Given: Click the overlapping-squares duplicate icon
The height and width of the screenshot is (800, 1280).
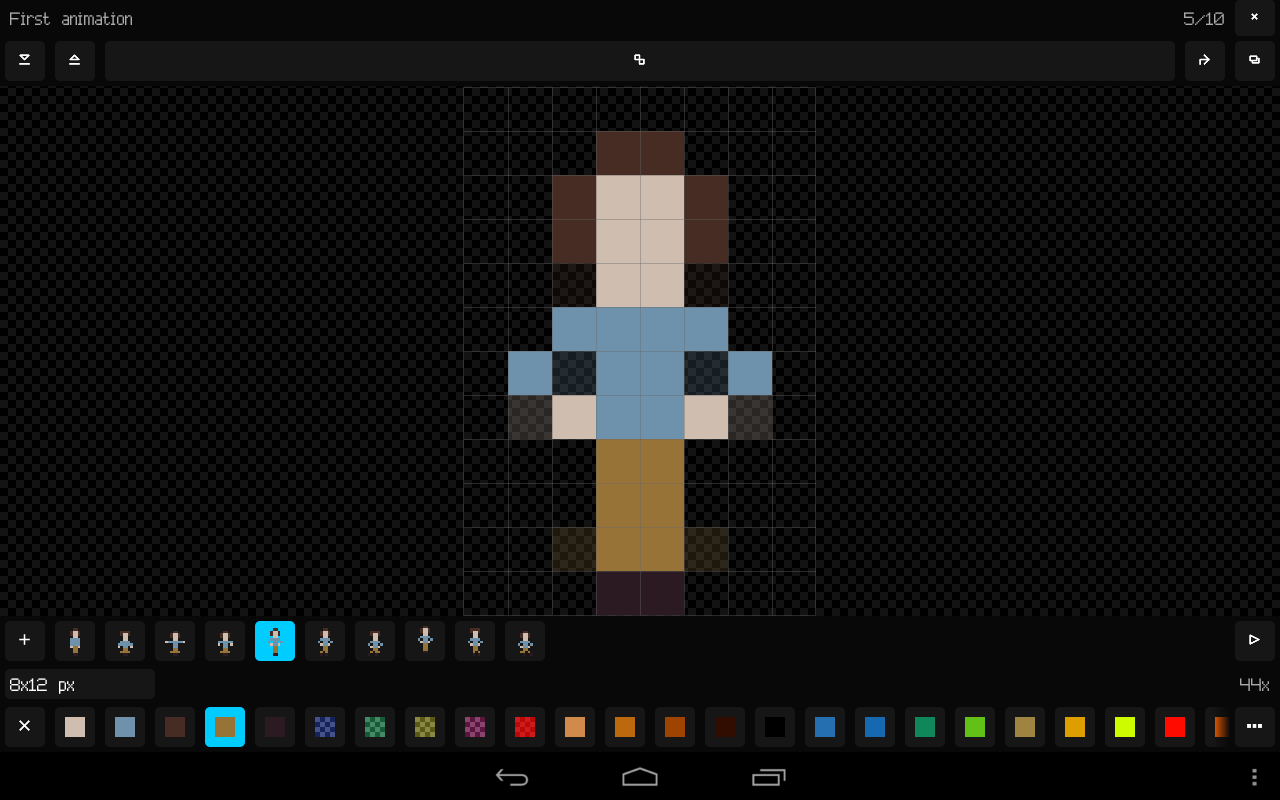Looking at the screenshot, I should tap(1255, 60).
